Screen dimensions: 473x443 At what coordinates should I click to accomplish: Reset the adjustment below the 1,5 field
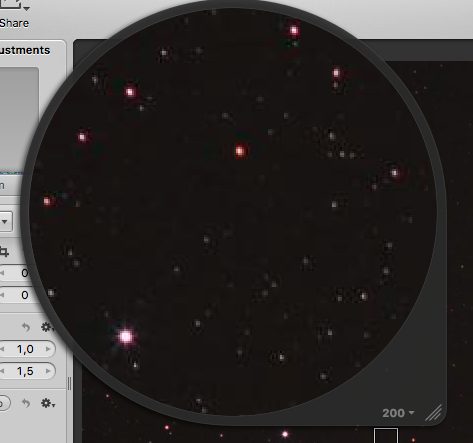pos(26,403)
